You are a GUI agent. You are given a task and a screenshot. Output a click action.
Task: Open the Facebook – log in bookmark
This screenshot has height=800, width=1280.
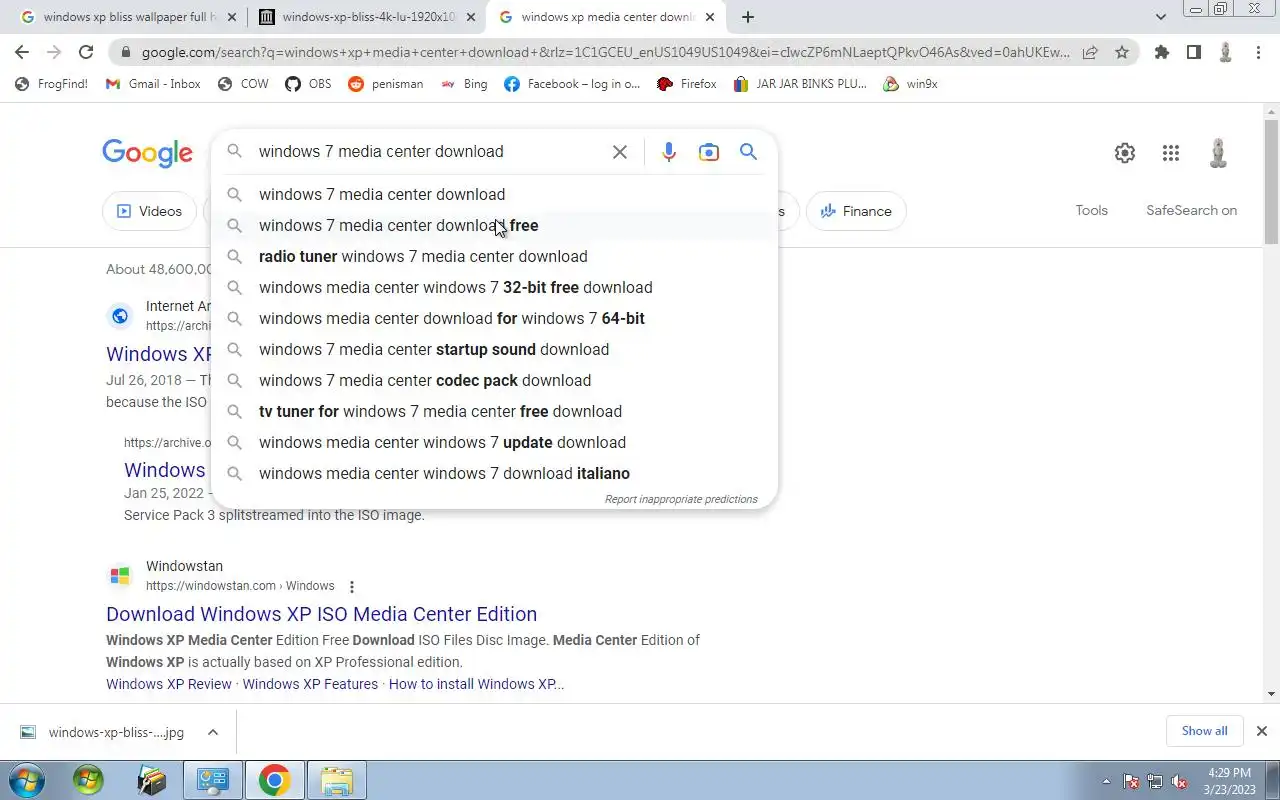572,84
